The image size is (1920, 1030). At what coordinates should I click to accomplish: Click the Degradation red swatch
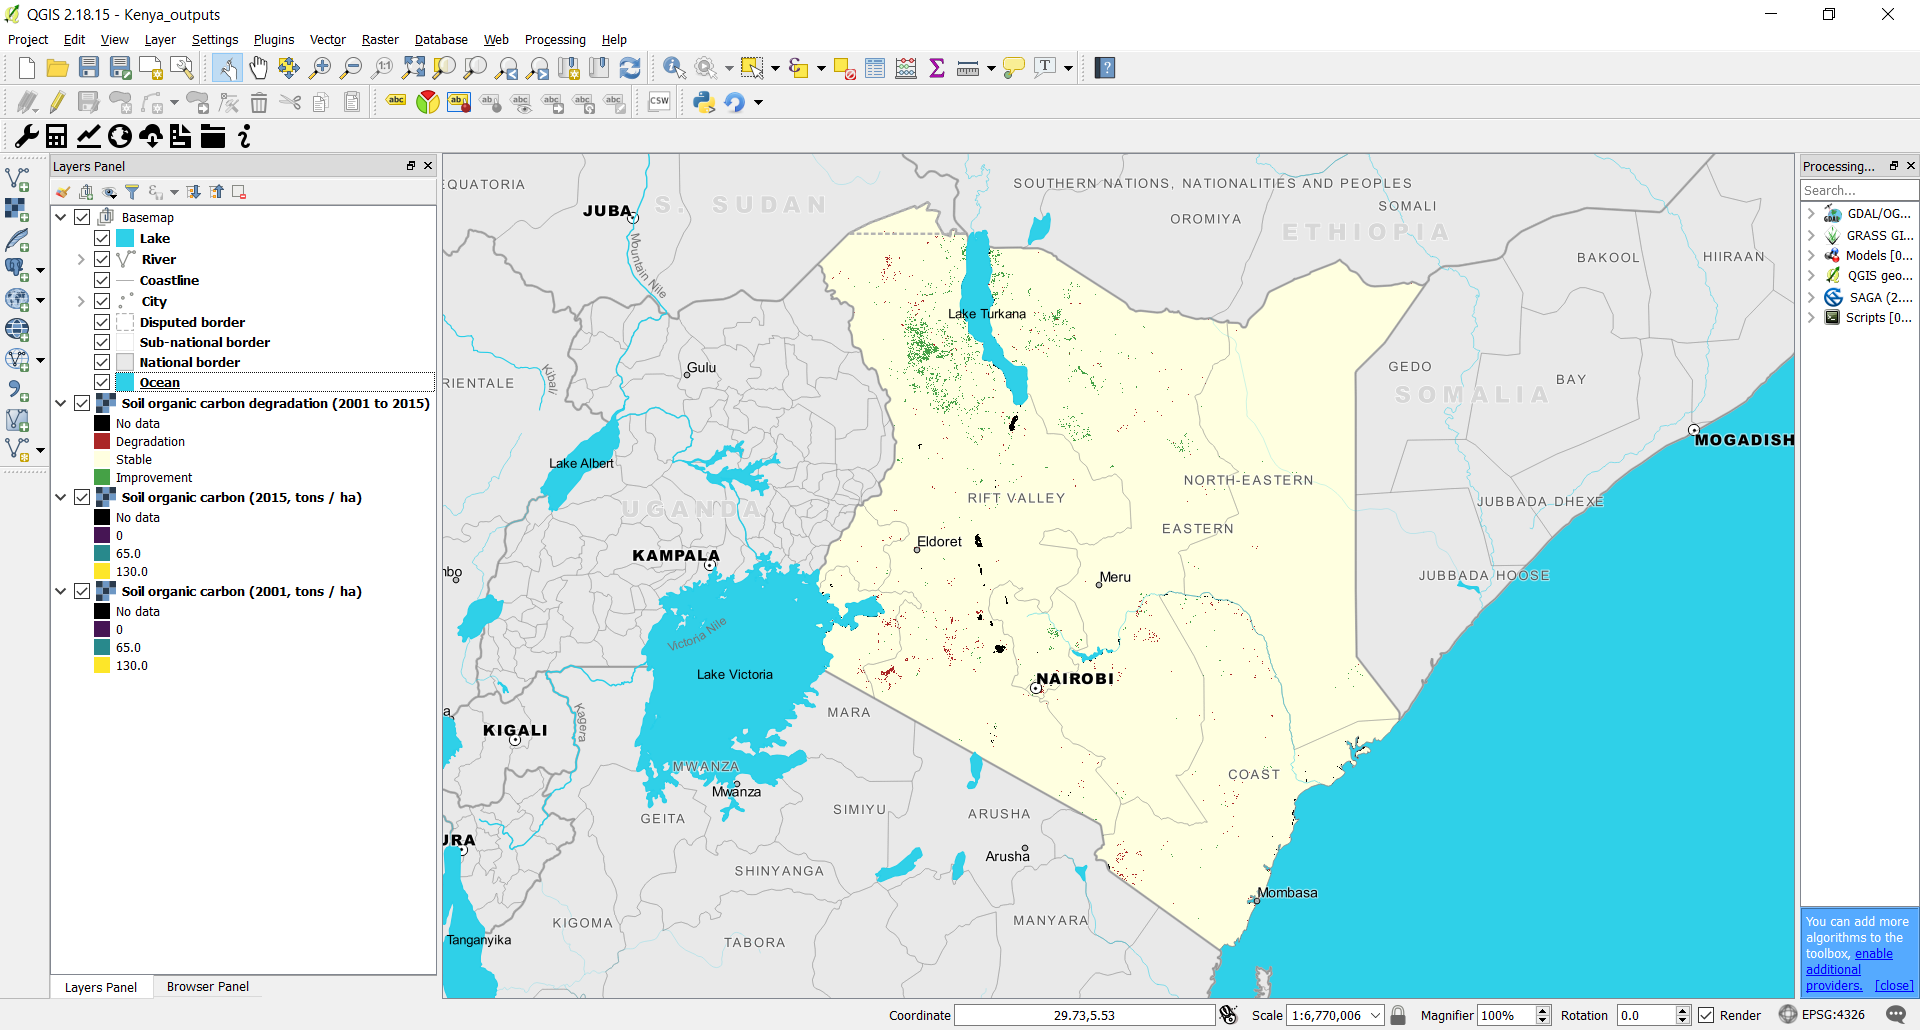coord(102,441)
